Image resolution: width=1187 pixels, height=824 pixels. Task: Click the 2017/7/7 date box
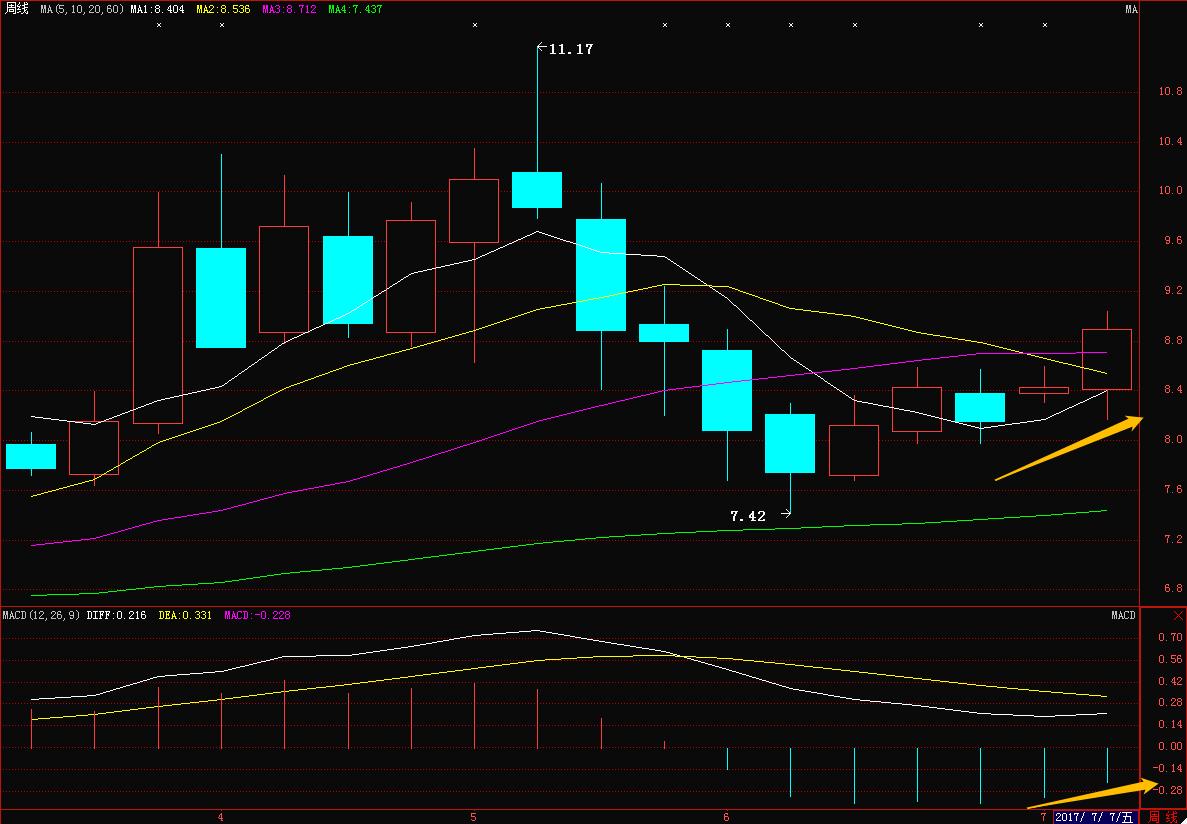point(1096,817)
